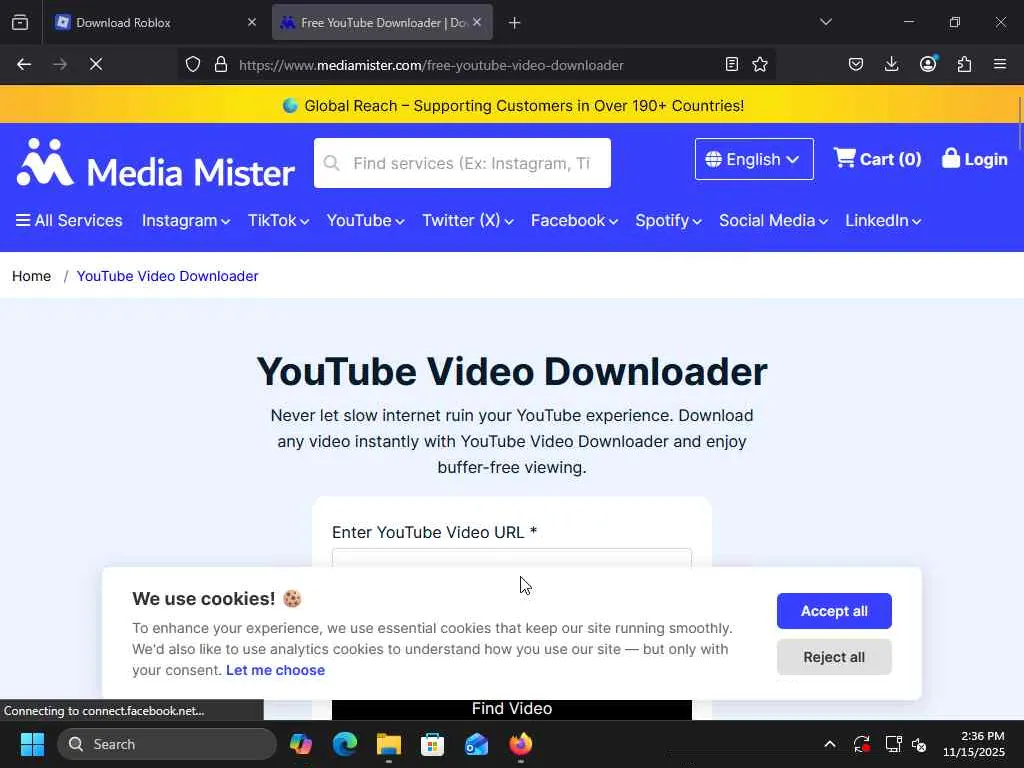The image size is (1024, 768).
Task: Select the Free YouTube Downloader tab
Action: click(383, 22)
